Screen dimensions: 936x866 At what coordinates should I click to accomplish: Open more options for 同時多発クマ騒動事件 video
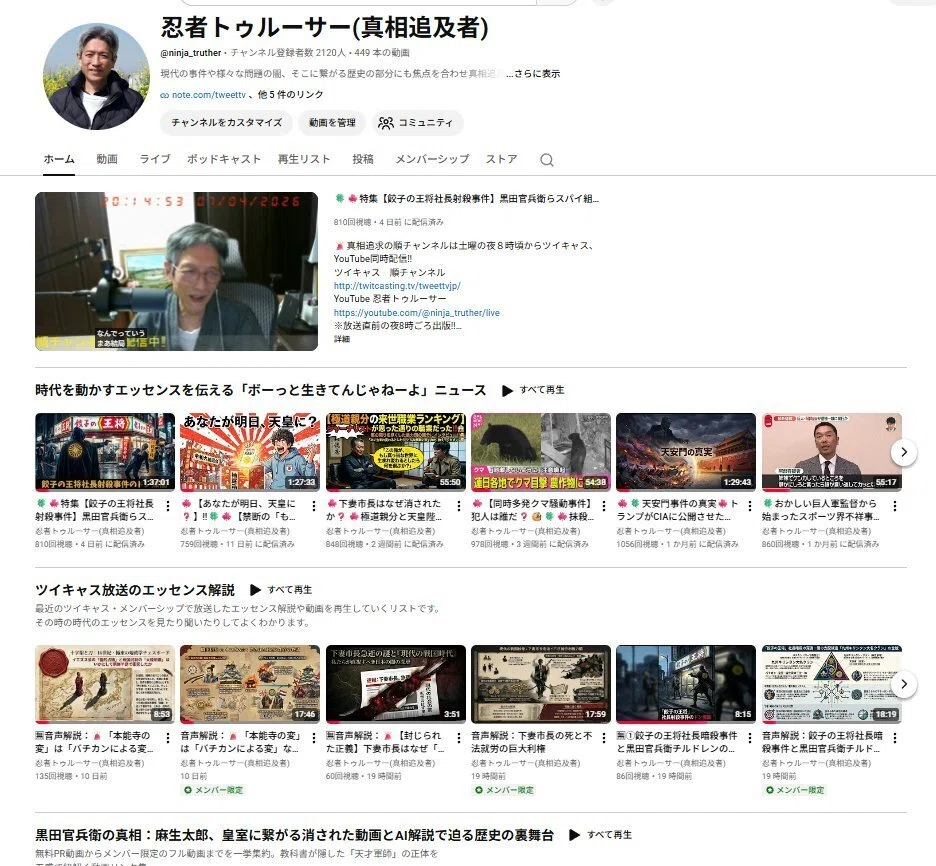(x=604, y=506)
